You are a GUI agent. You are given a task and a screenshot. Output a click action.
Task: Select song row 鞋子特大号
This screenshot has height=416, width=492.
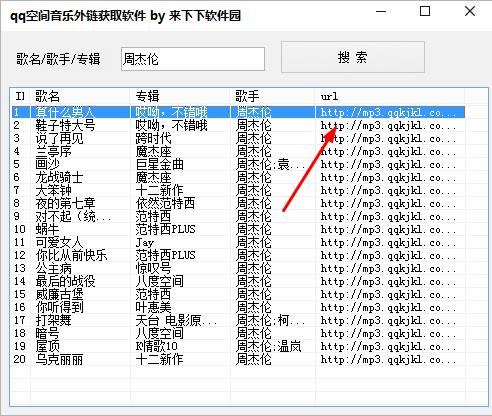(238, 126)
